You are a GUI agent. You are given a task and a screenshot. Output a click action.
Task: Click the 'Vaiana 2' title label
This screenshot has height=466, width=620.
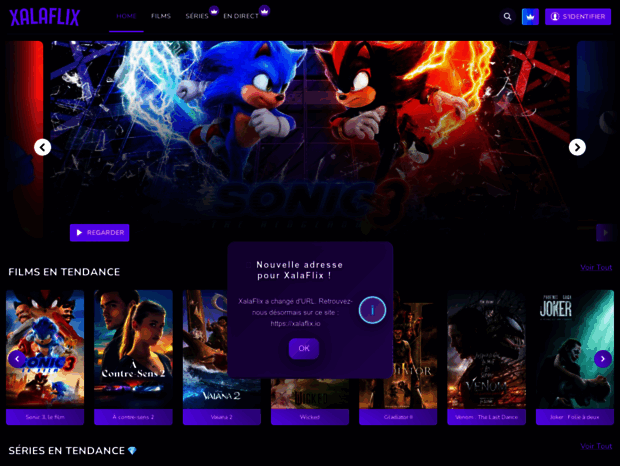tap(221, 417)
